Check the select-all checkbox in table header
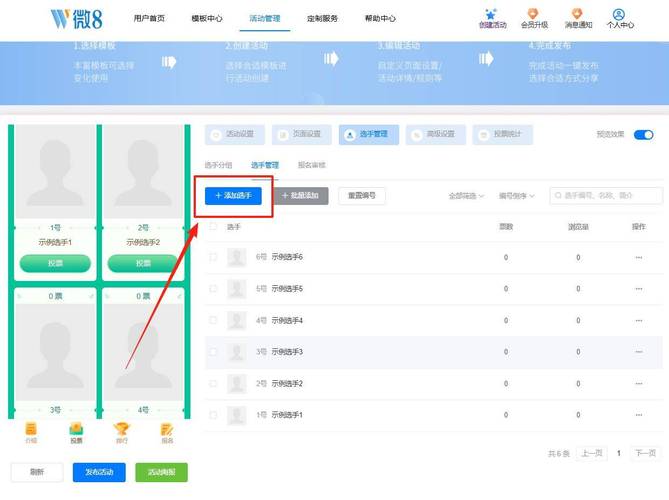This screenshot has width=669, height=500. (x=213, y=227)
